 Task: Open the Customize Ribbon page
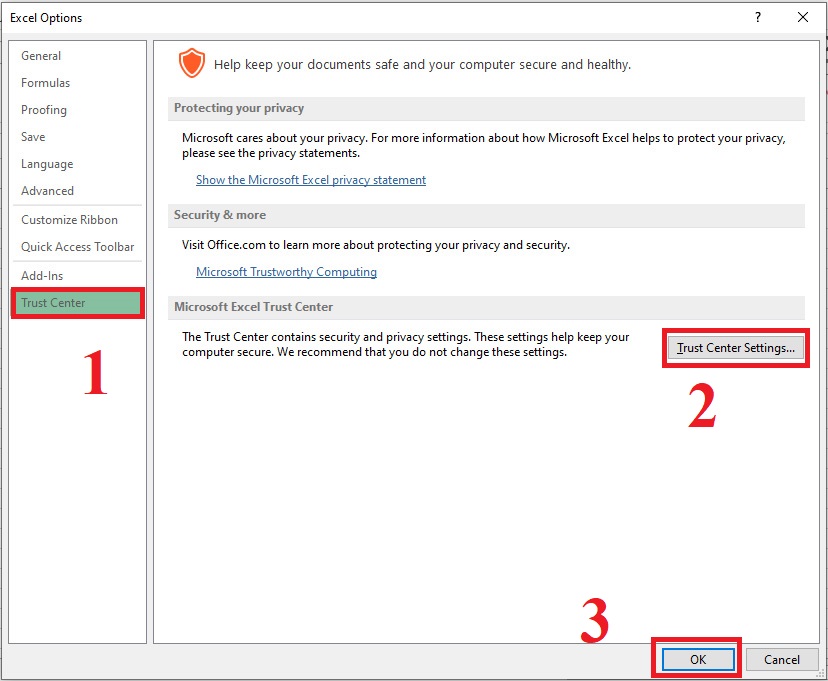(x=69, y=220)
